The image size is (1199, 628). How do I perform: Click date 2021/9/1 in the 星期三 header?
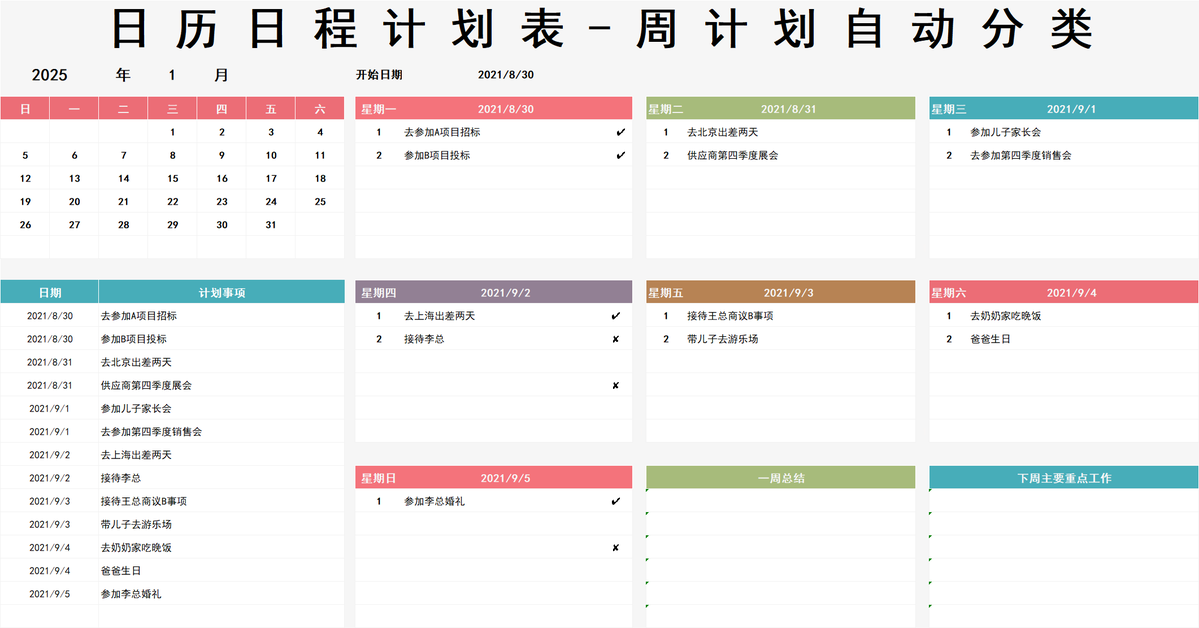coord(1071,109)
